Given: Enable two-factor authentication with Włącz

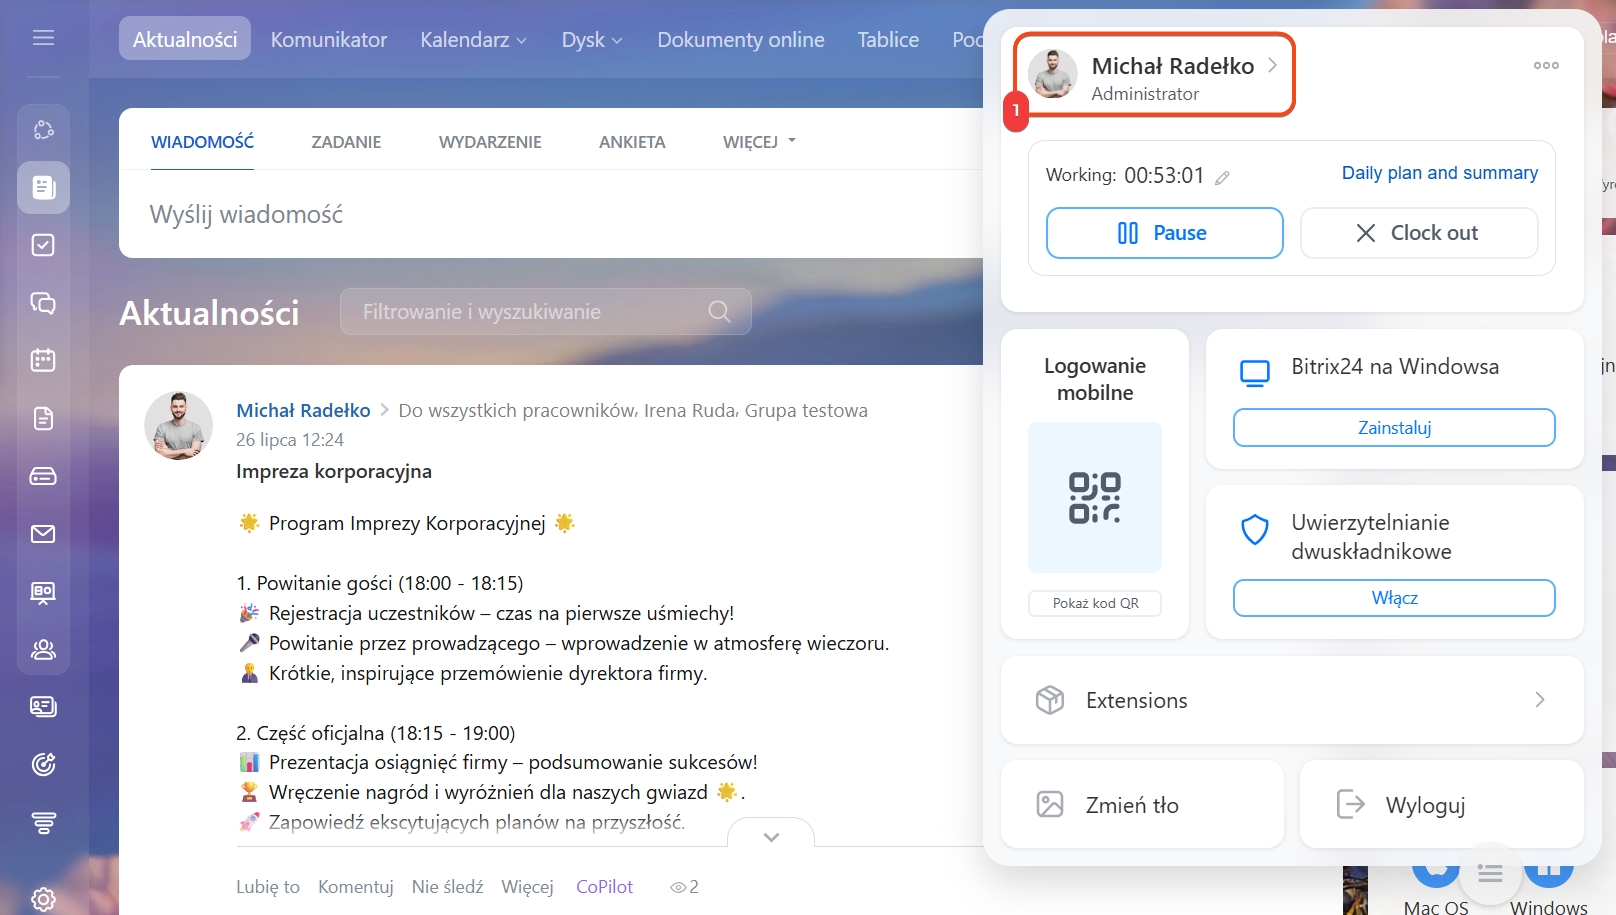Looking at the screenshot, I should click(1394, 598).
